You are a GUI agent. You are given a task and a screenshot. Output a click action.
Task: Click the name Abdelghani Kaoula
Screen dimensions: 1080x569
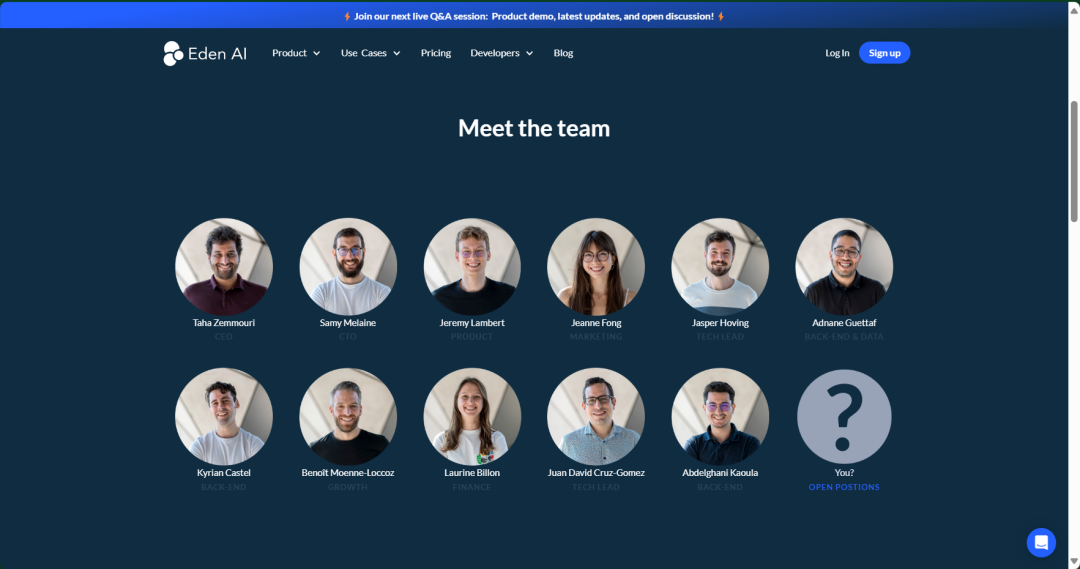click(720, 473)
